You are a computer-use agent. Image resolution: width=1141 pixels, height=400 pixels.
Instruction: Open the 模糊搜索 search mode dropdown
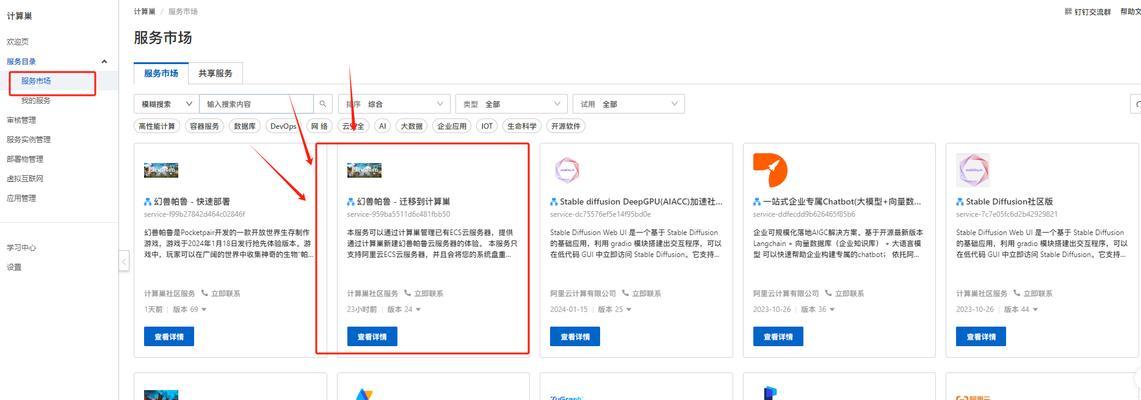point(167,104)
